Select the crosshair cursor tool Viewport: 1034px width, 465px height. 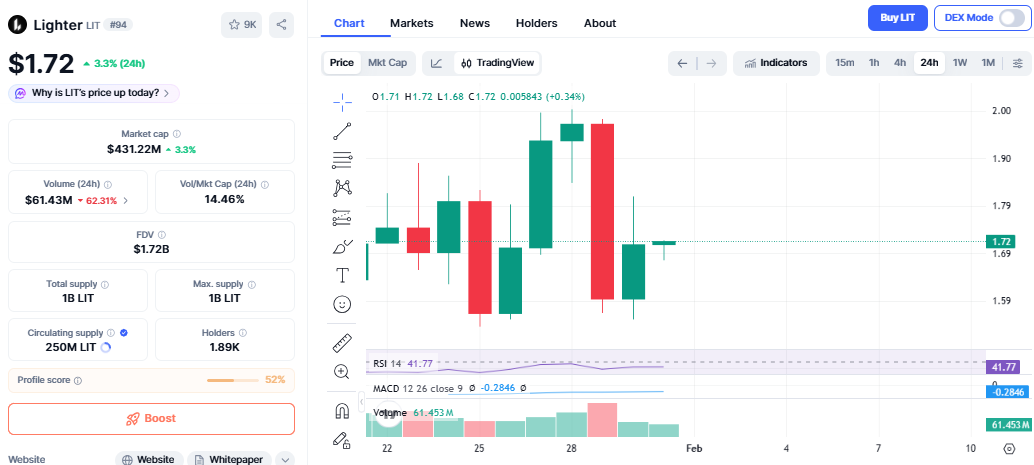pos(342,100)
